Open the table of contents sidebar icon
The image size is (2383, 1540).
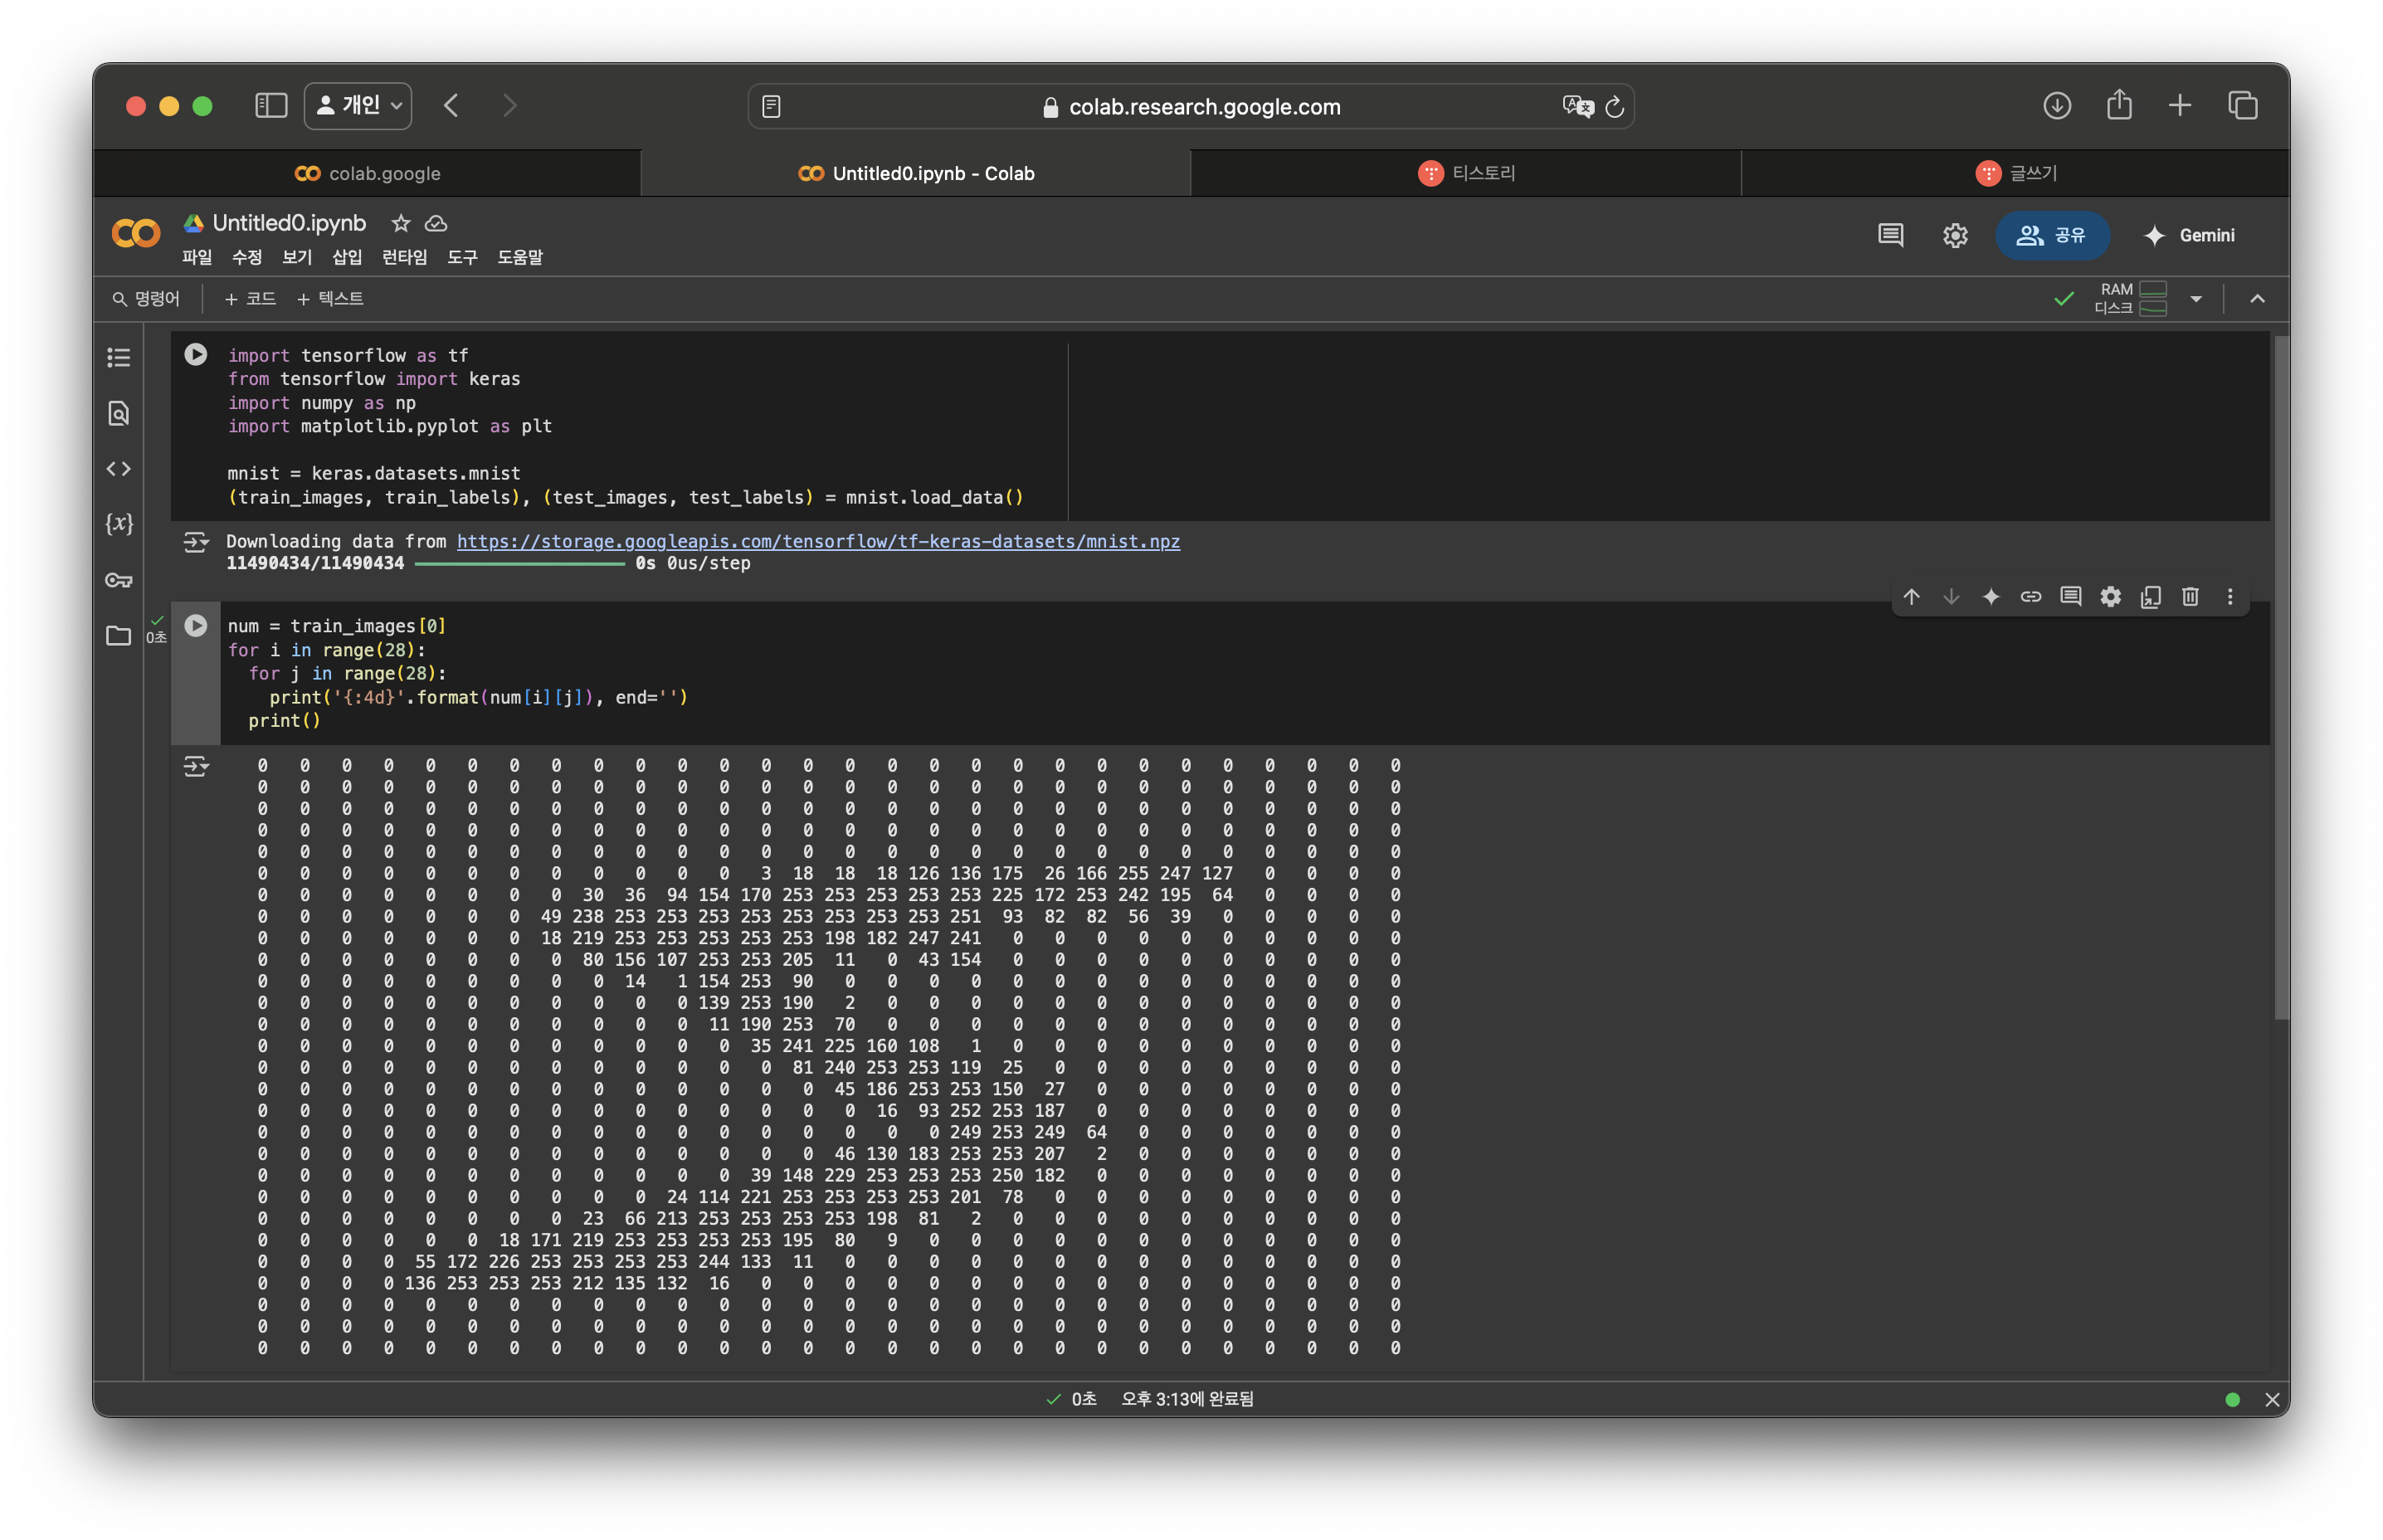pyautogui.click(x=119, y=357)
